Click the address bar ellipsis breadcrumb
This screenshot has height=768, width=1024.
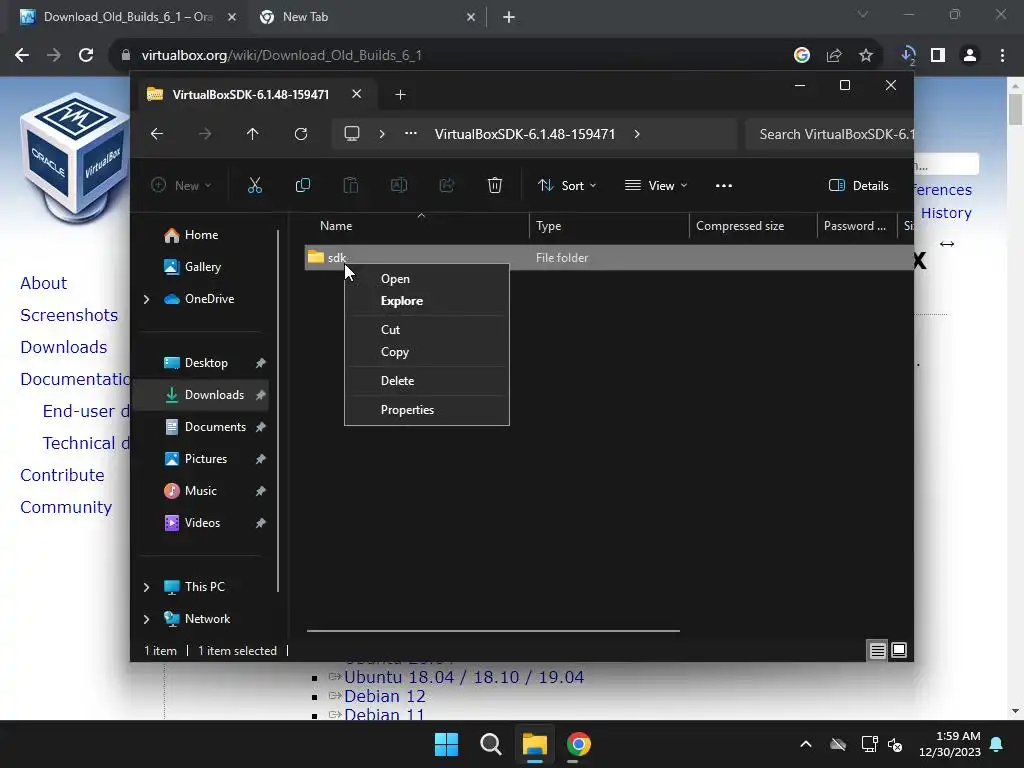pyautogui.click(x=411, y=133)
